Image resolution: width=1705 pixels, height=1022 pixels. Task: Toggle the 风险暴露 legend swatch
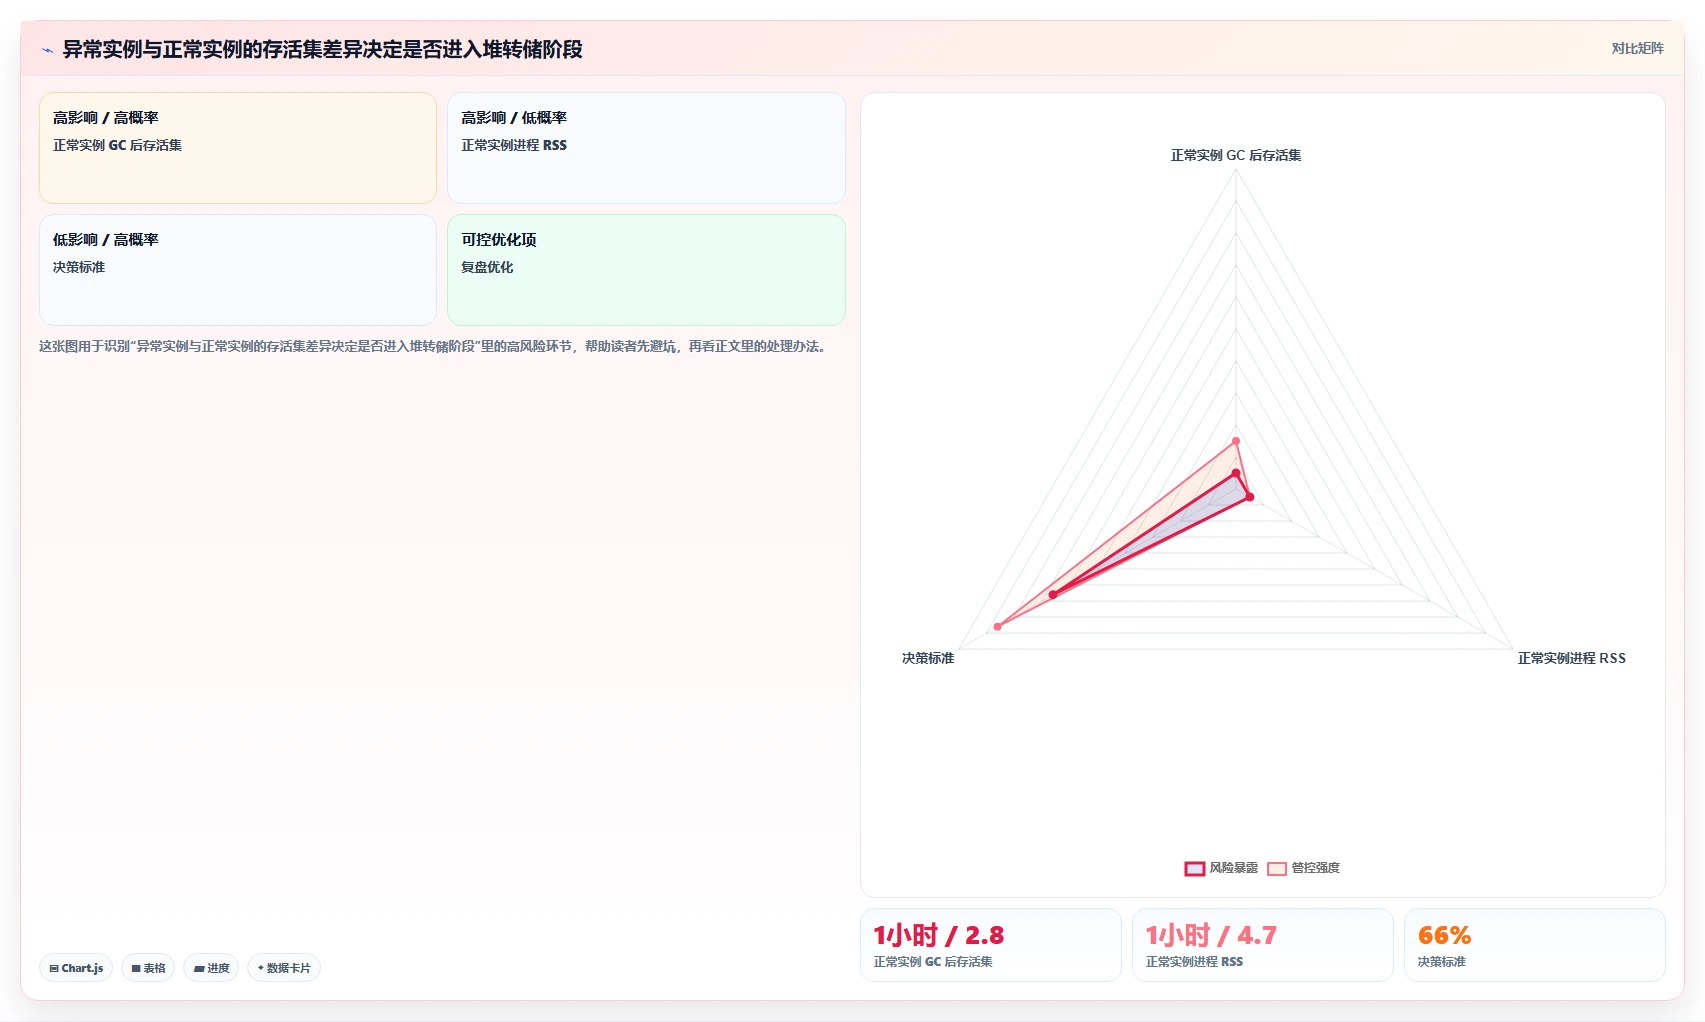[x=1195, y=868]
